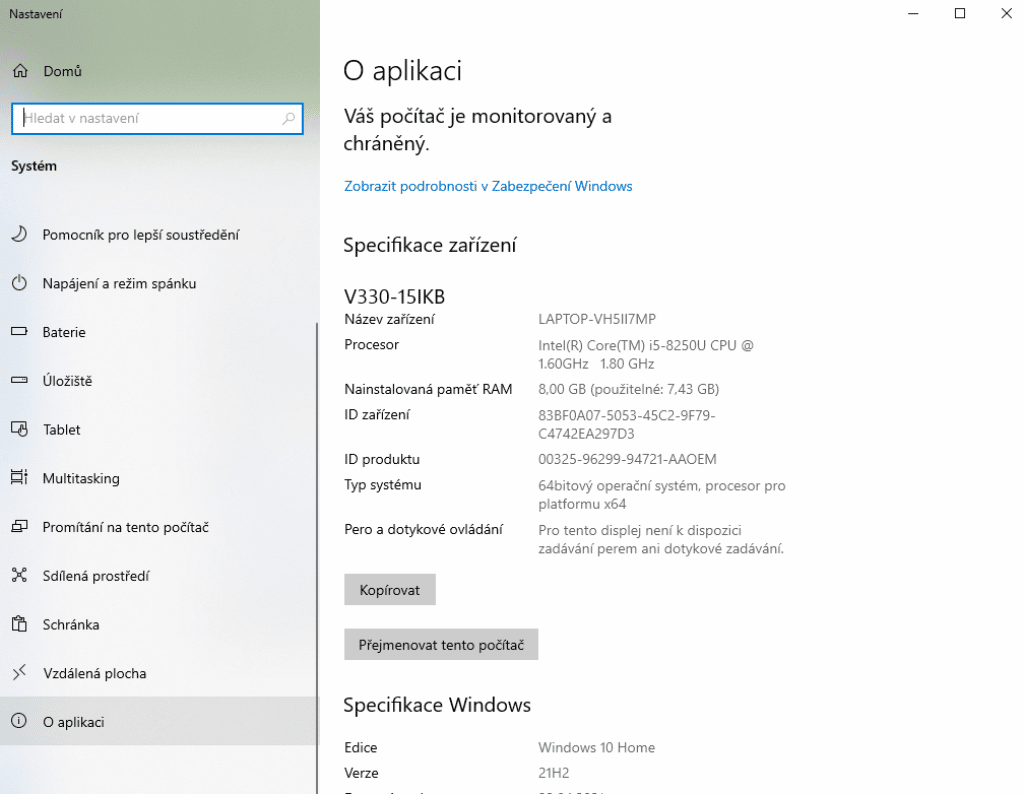
Task: Select the Multitasking icon
Action: click(x=20, y=478)
